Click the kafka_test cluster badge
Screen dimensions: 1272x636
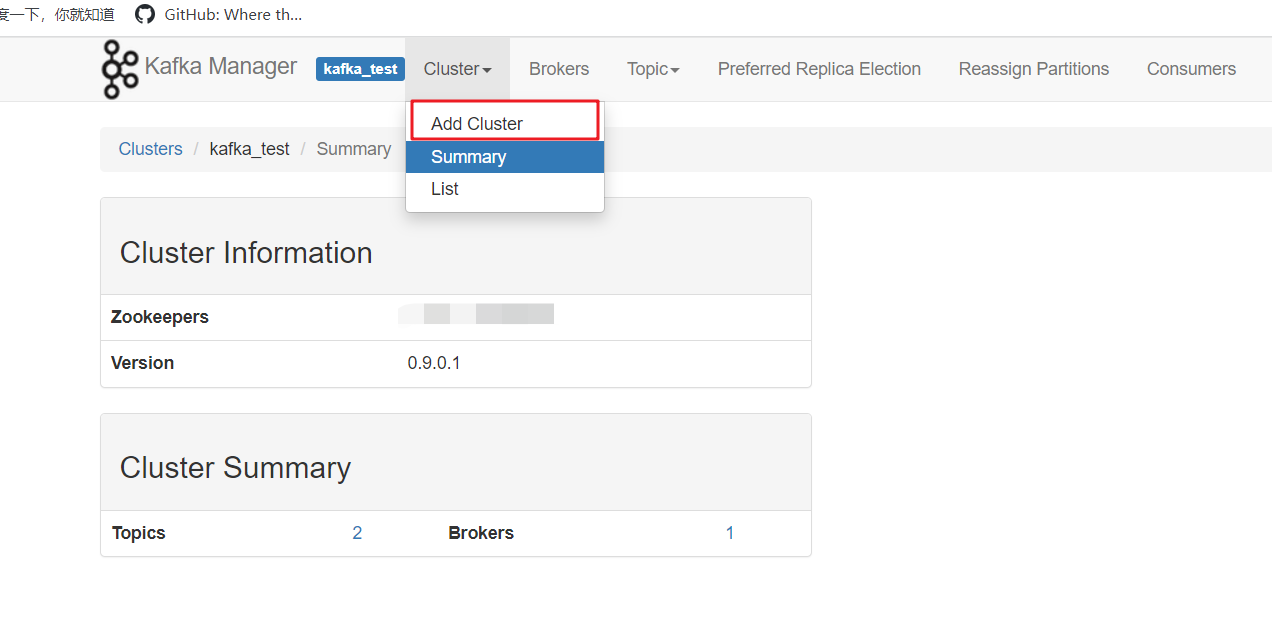tap(360, 69)
